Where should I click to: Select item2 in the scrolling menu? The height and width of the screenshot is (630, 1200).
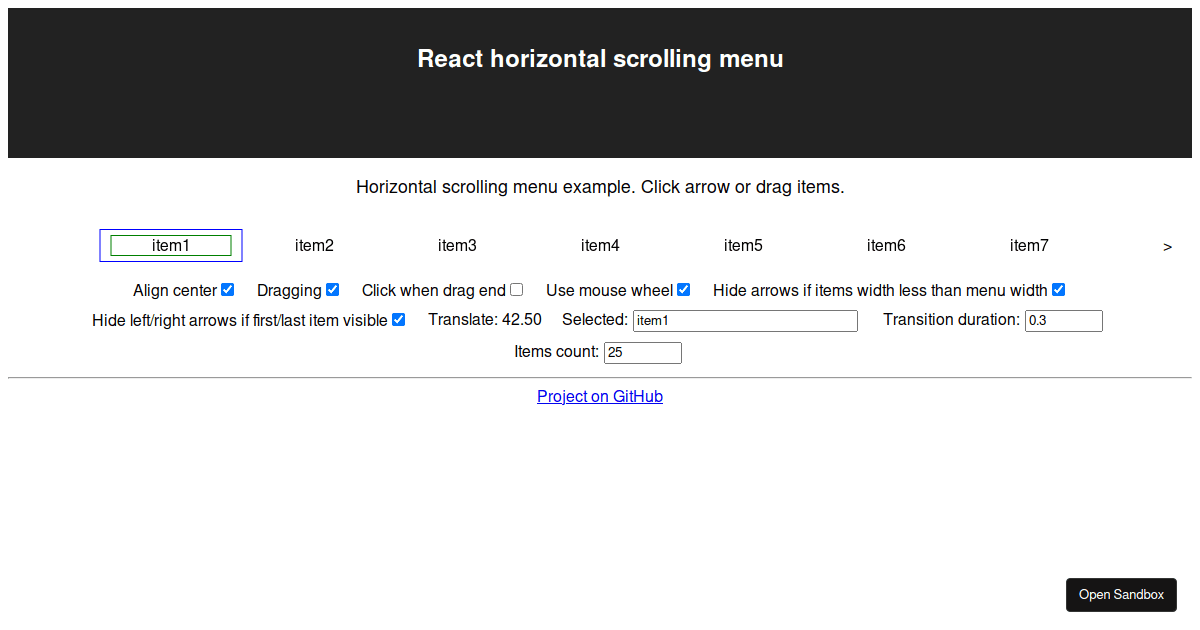[x=314, y=246]
